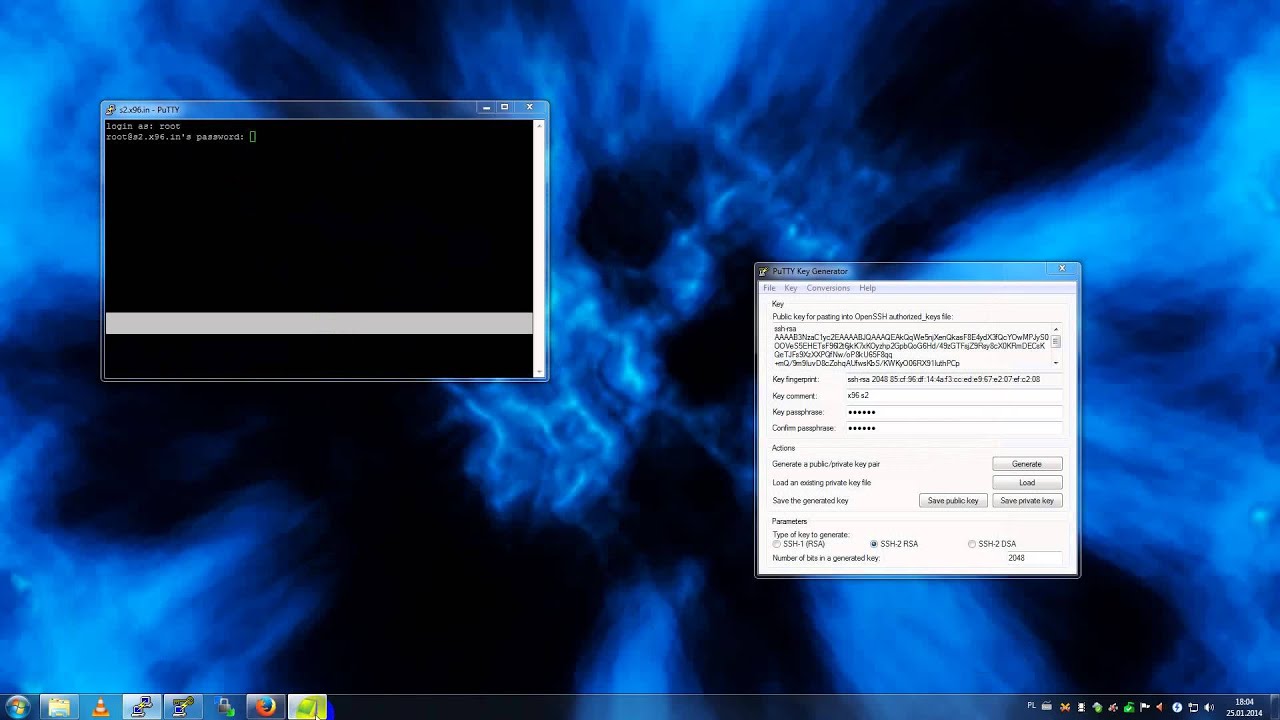Click the PuTTY Key Generator title bar icon
1280x720 pixels.
763,271
